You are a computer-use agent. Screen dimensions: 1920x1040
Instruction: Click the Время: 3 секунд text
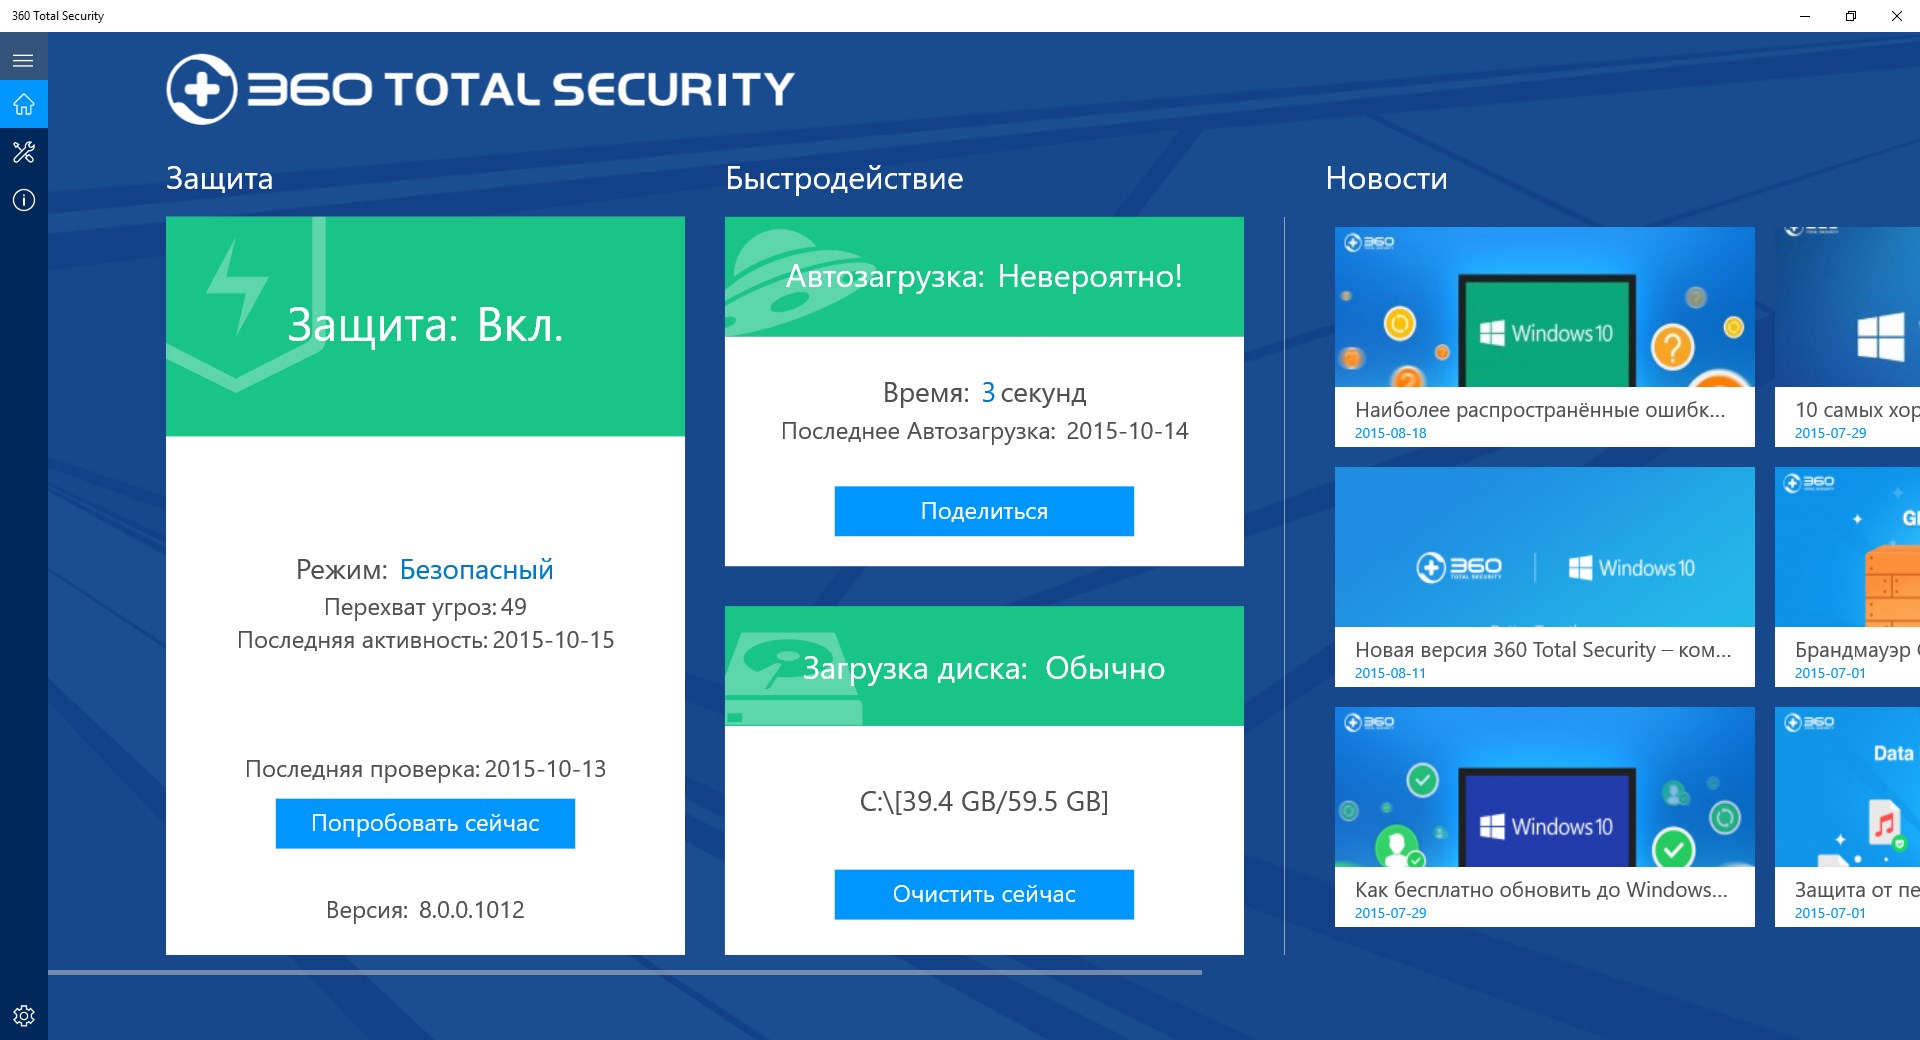pyautogui.click(x=984, y=393)
